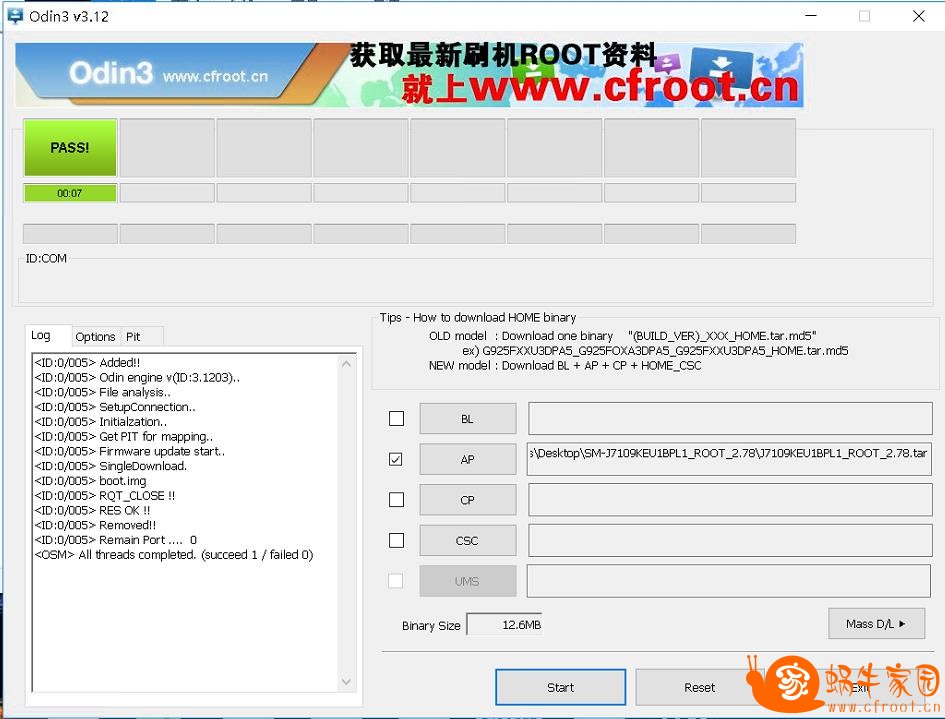The height and width of the screenshot is (719, 945).
Task: Click the AP path field with J7109KEU1BPL1 tar
Action: pyautogui.click(x=729, y=459)
